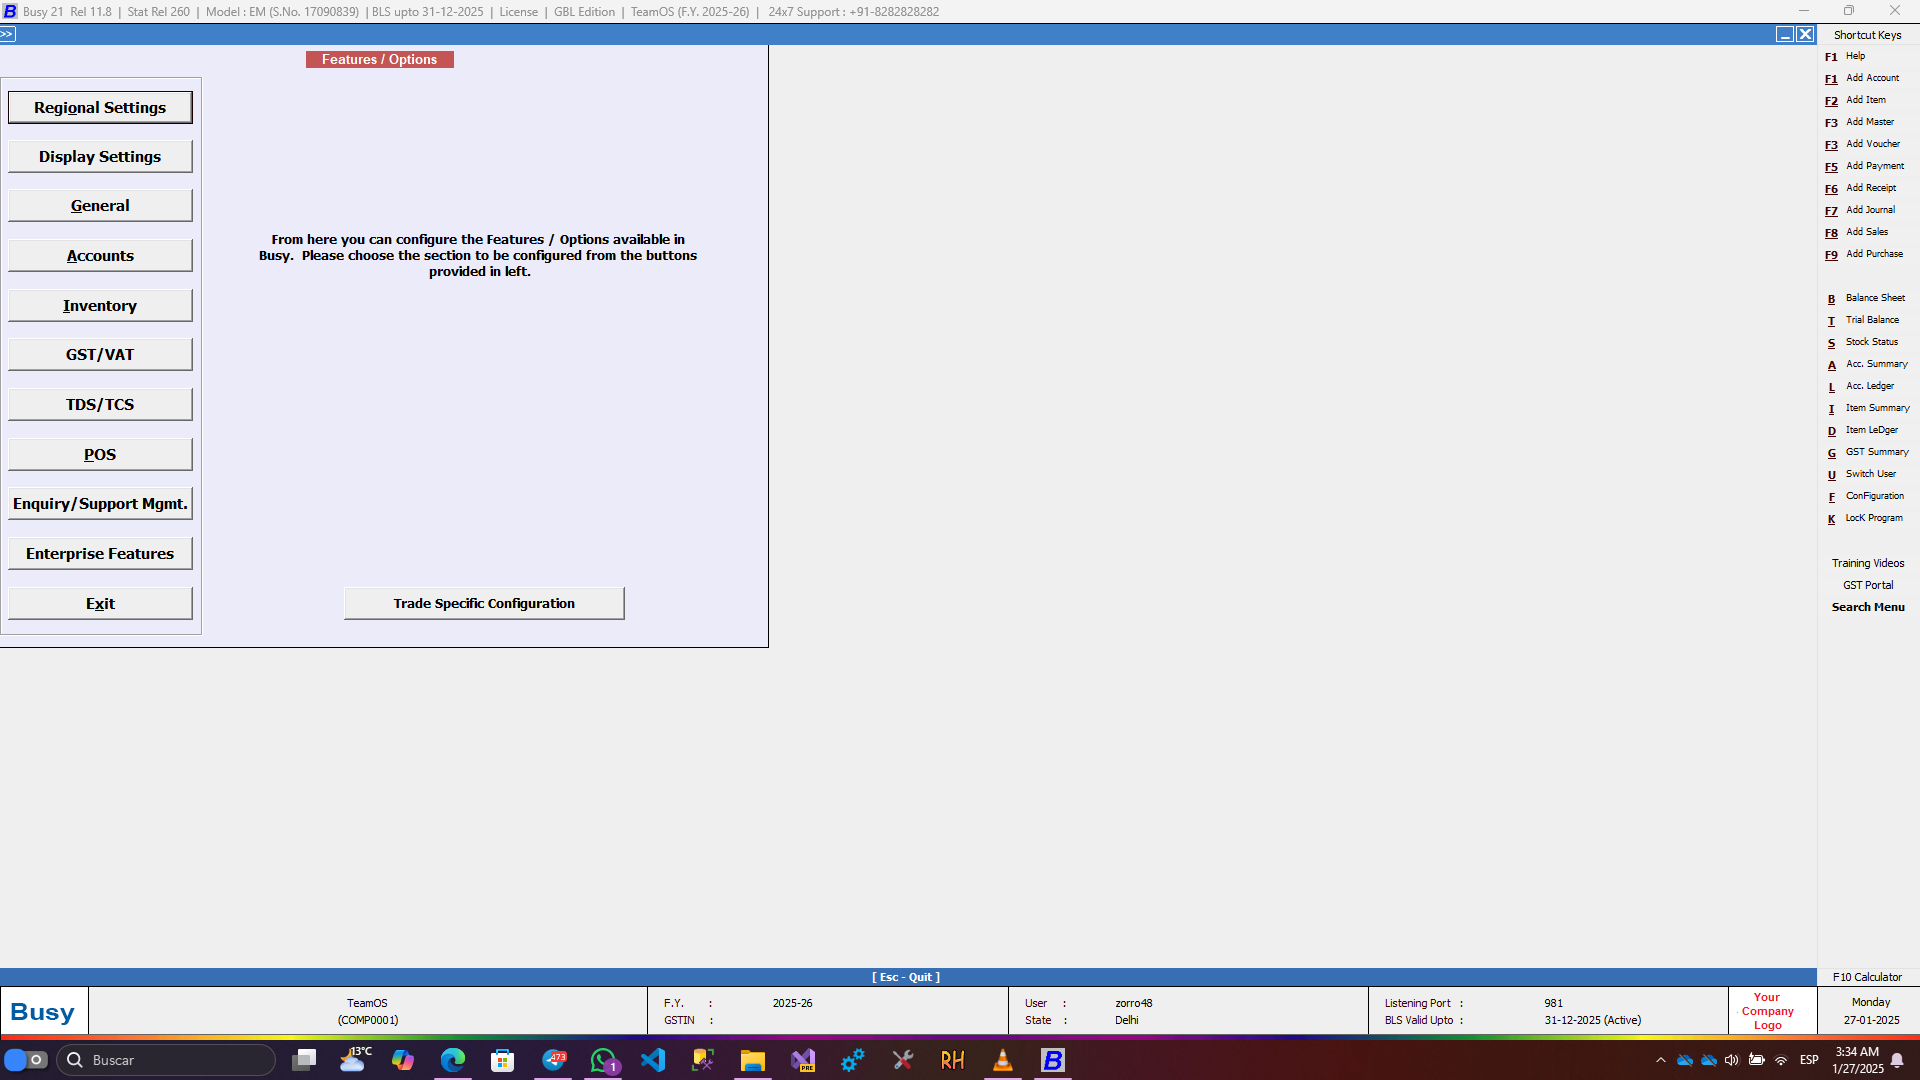The width and height of the screenshot is (1920, 1080).
Task: Click Add Receipt shortcut
Action: tap(1860, 188)
